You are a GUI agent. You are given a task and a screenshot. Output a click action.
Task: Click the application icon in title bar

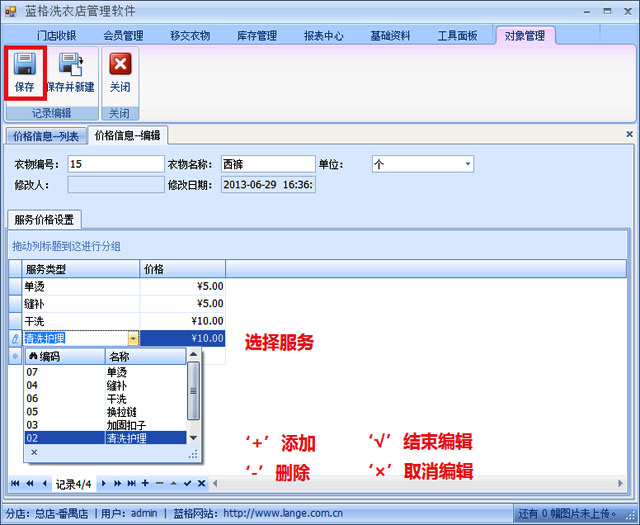click(11, 11)
